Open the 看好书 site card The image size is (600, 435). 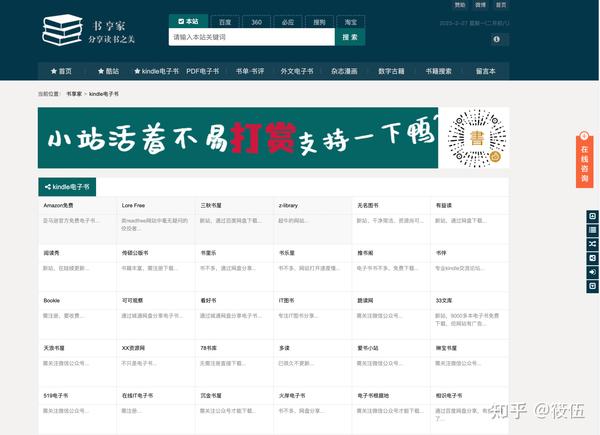[x=234, y=315]
